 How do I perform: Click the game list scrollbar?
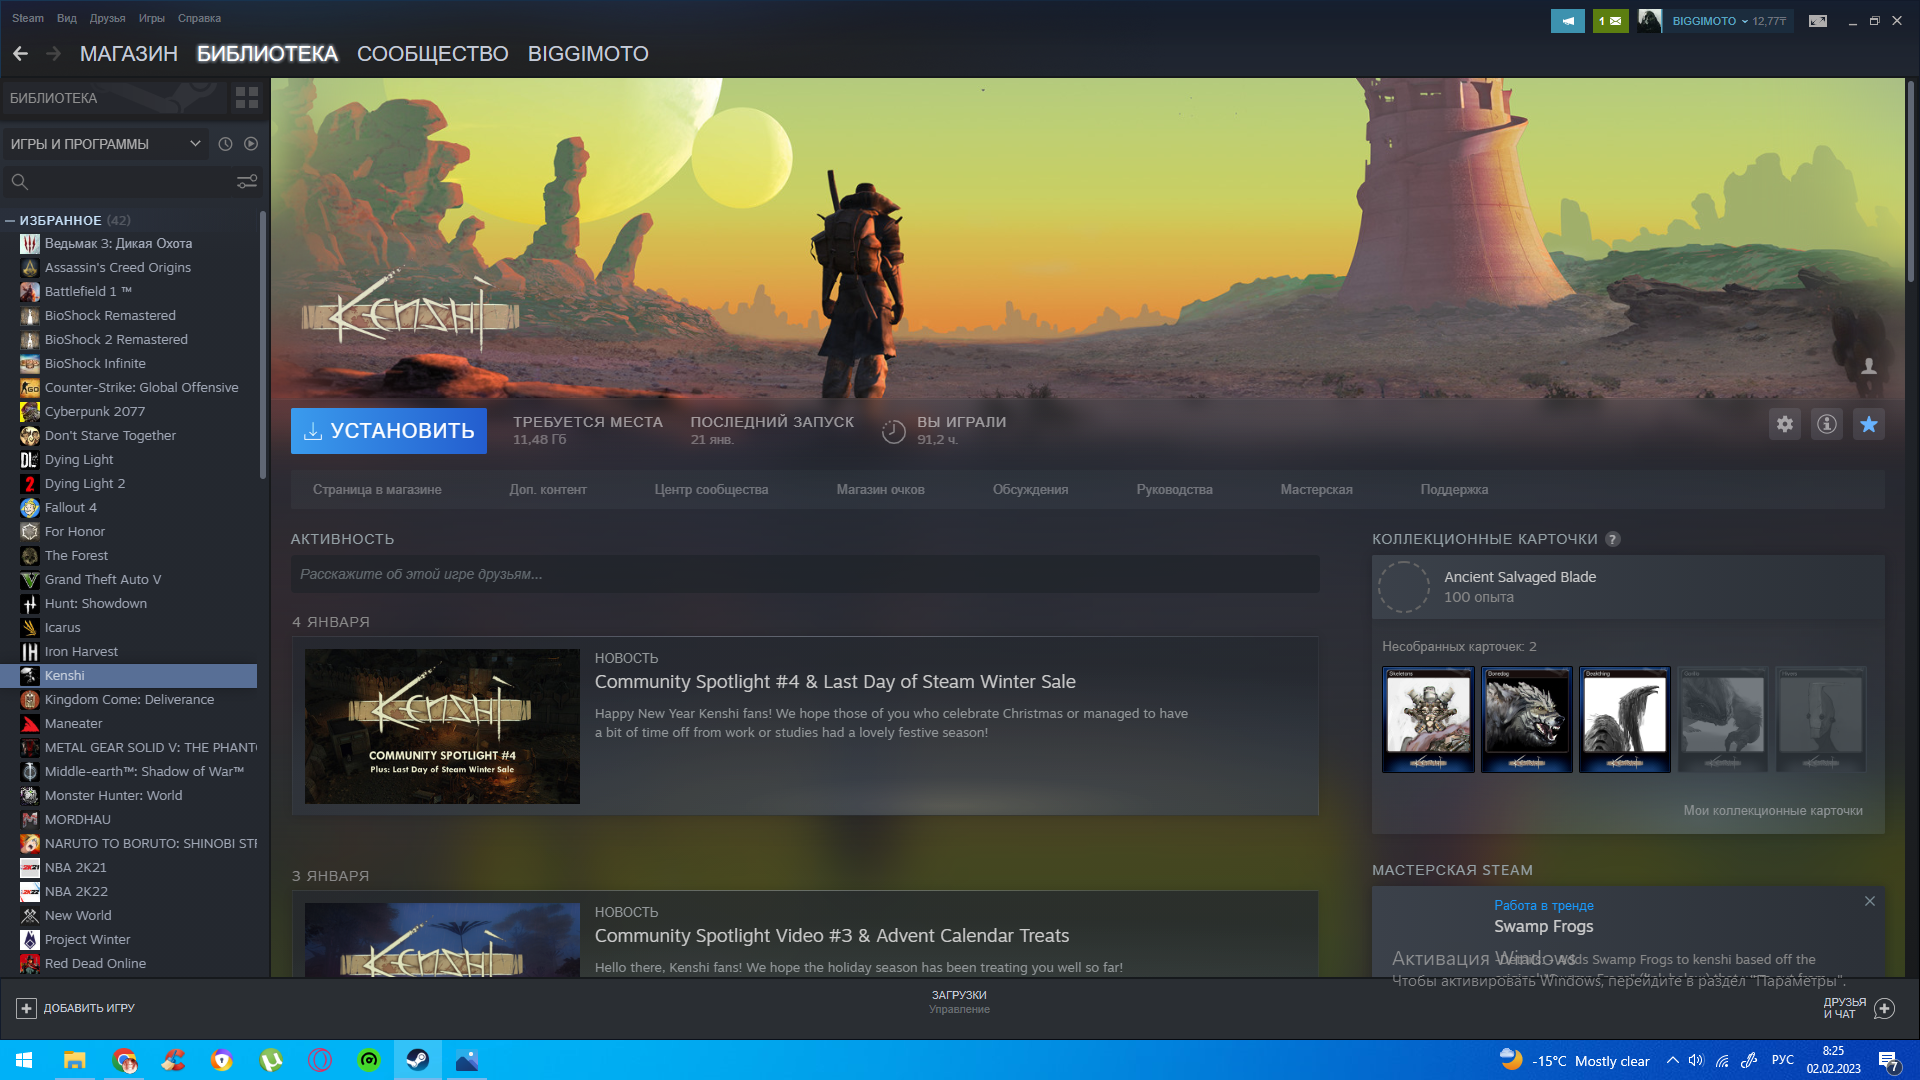263,345
